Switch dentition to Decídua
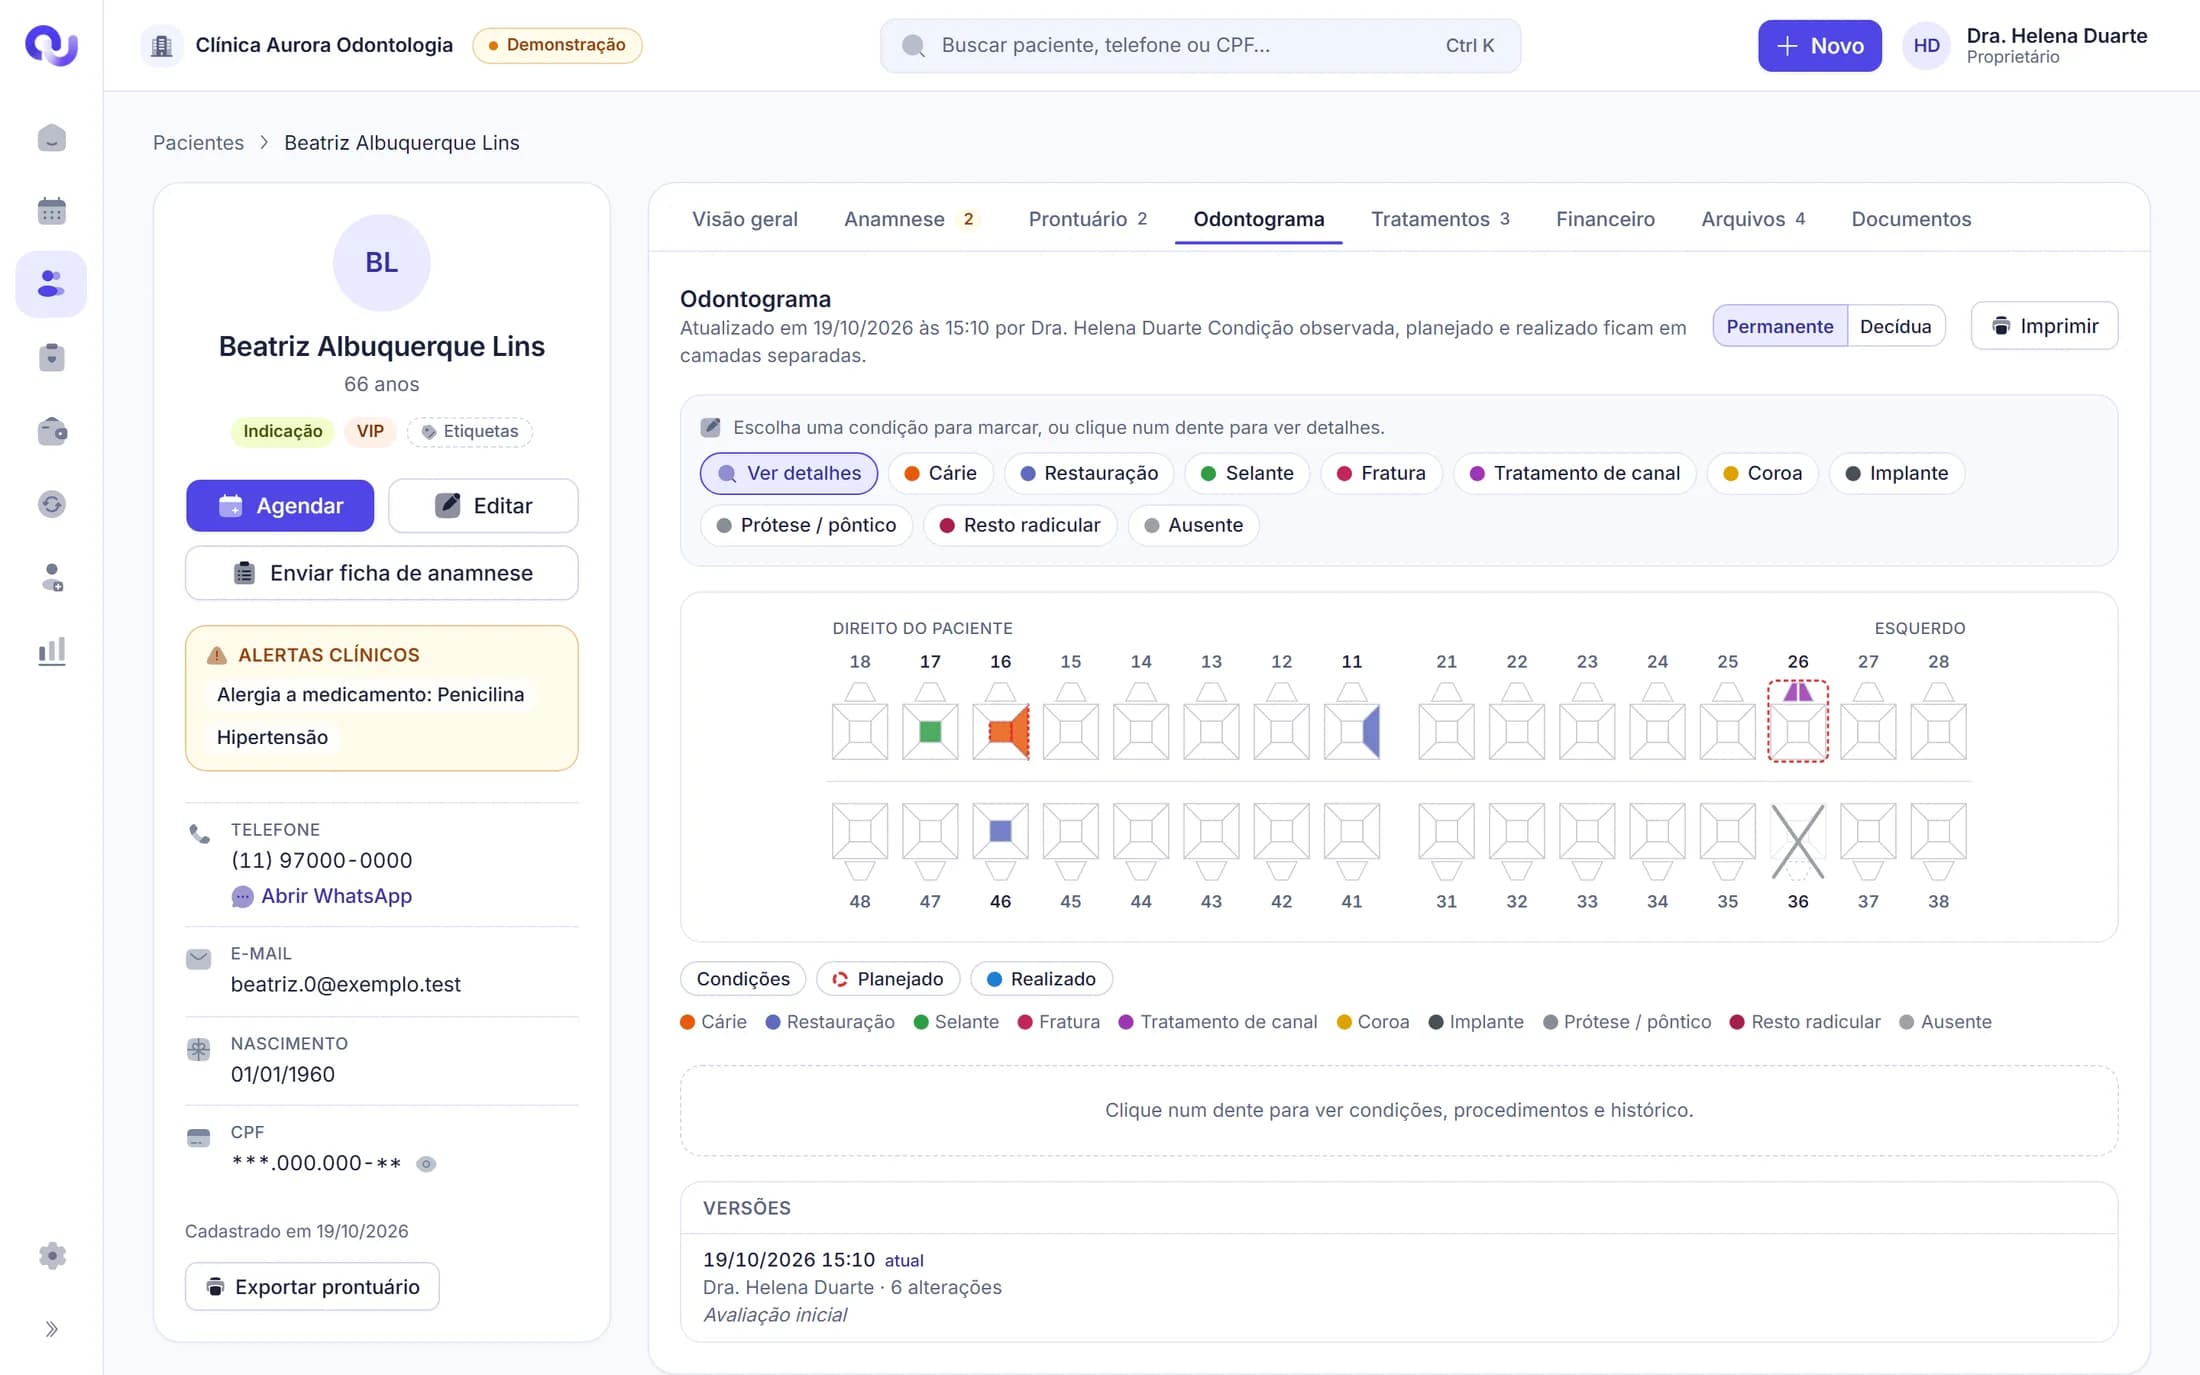Screen dimensions: 2200x1375 (1895, 326)
